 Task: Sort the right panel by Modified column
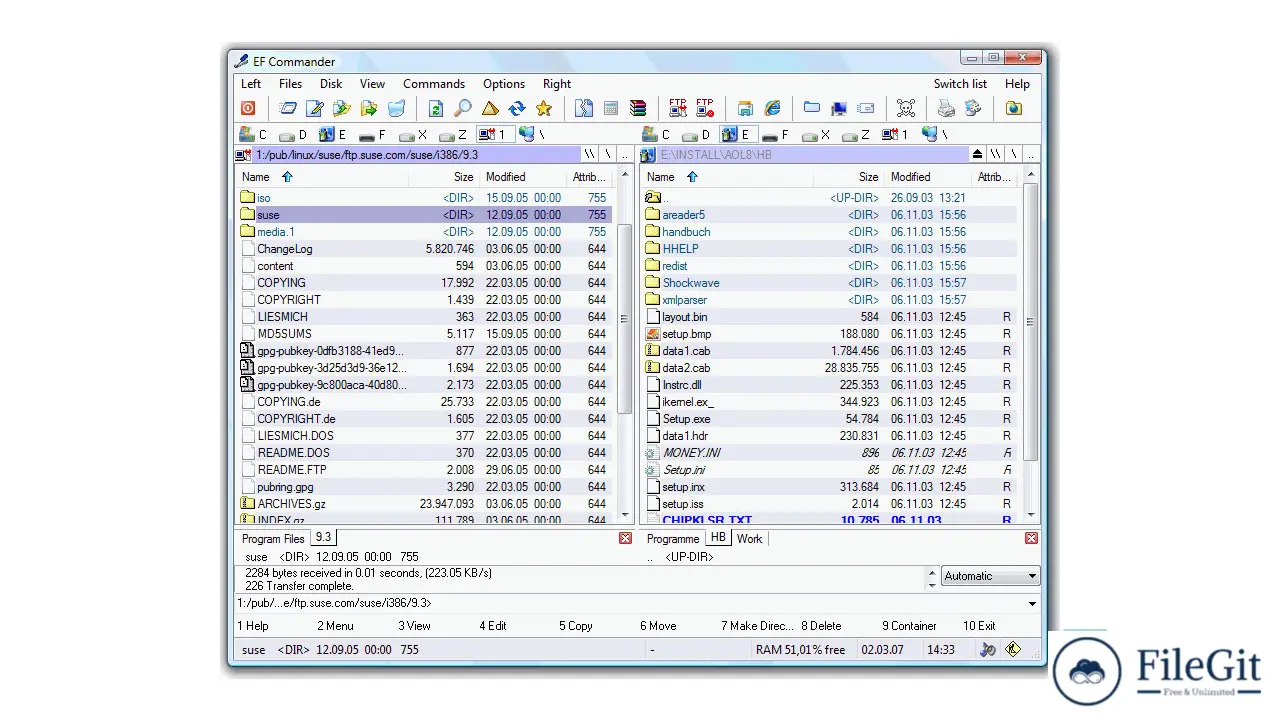click(927, 177)
